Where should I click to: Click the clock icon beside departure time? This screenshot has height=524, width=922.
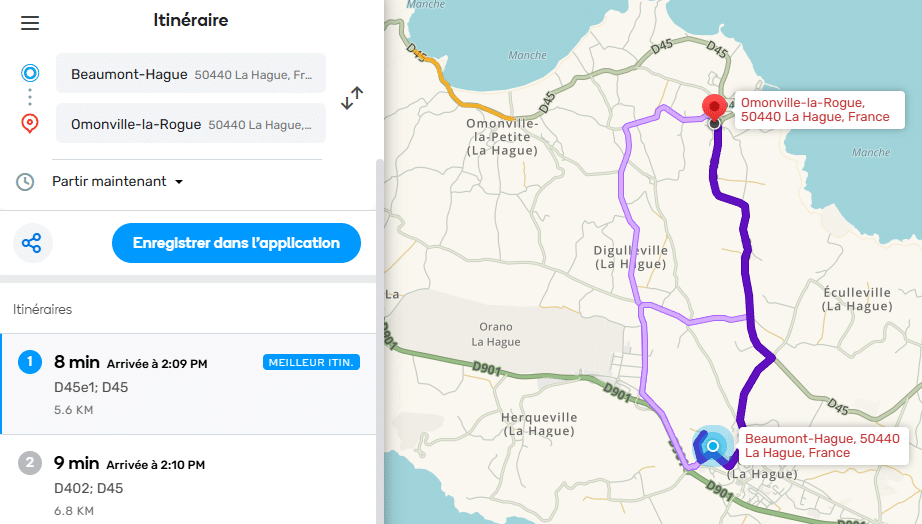(25, 182)
